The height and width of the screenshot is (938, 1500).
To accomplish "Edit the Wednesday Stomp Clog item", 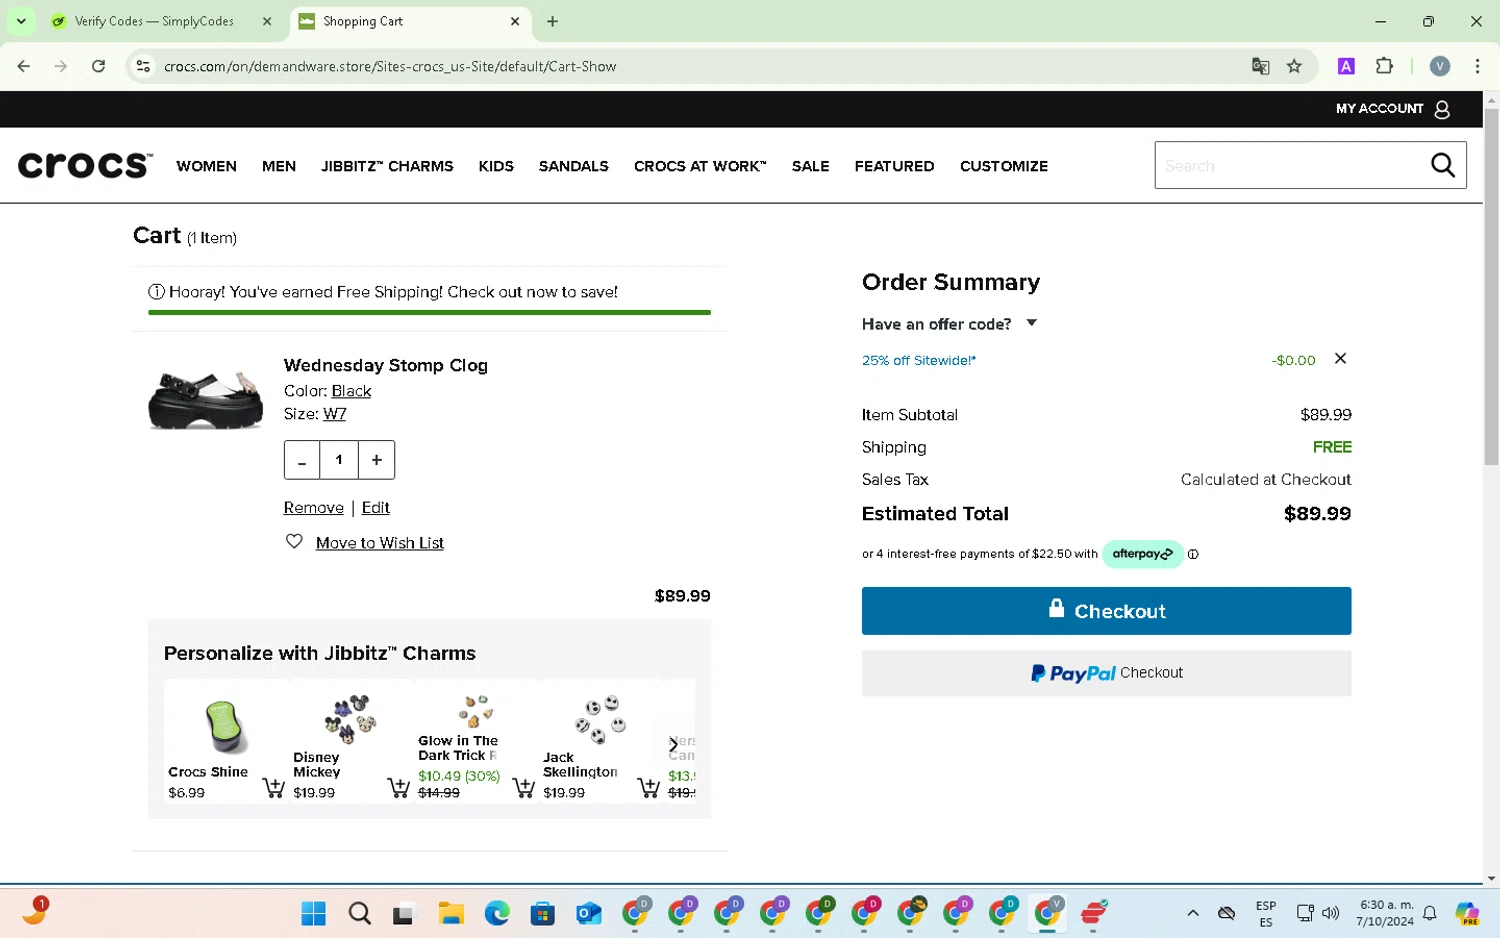I will point(376,508).
